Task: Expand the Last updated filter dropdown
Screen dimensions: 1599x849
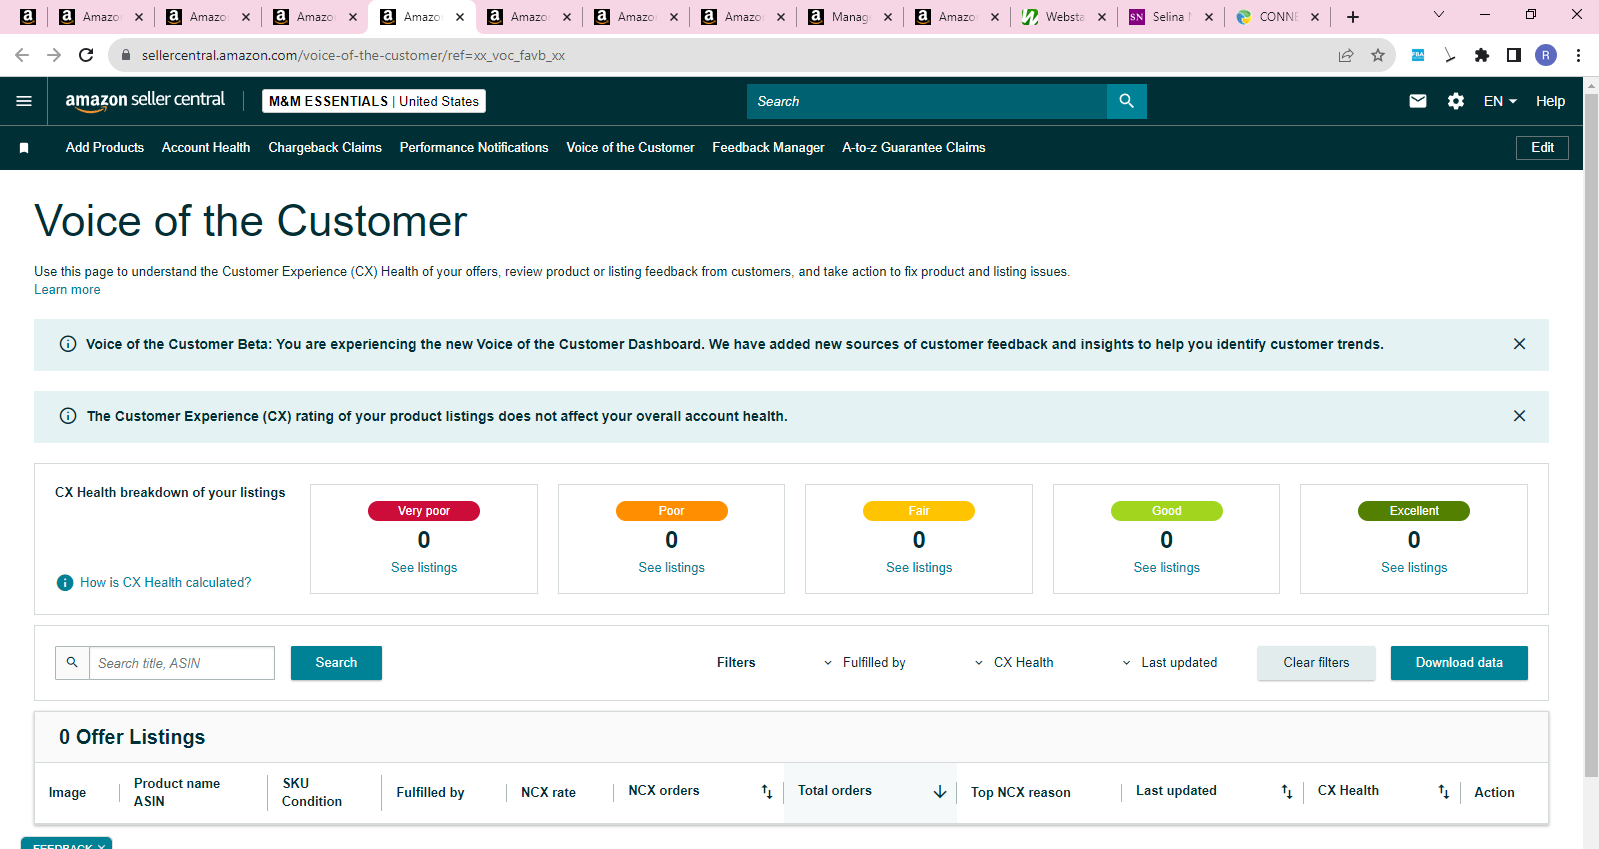Action: point(1169,662)
